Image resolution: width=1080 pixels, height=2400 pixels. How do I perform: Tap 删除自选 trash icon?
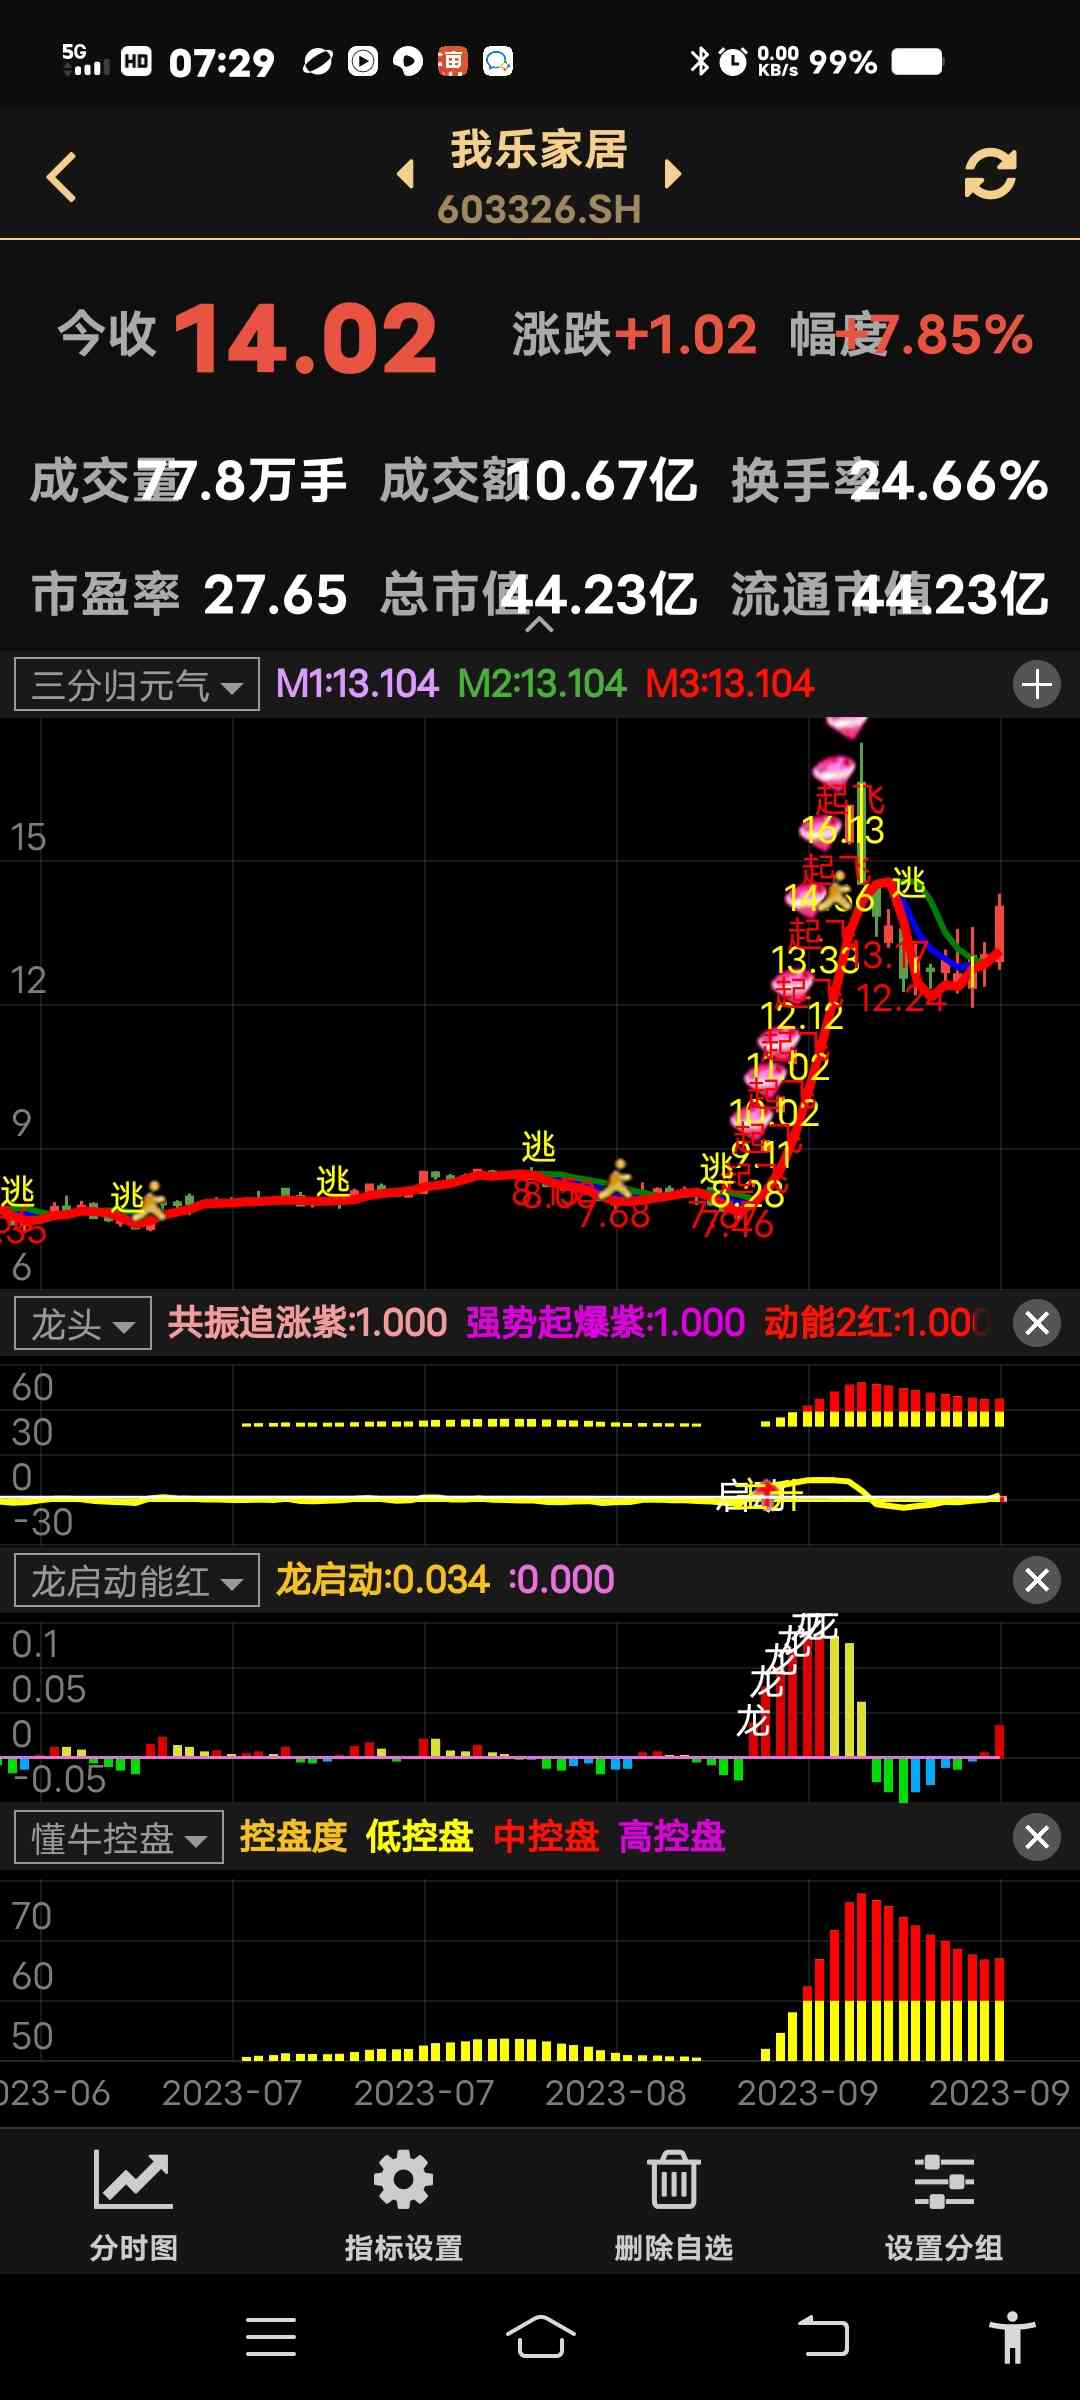pos(674,2206)
